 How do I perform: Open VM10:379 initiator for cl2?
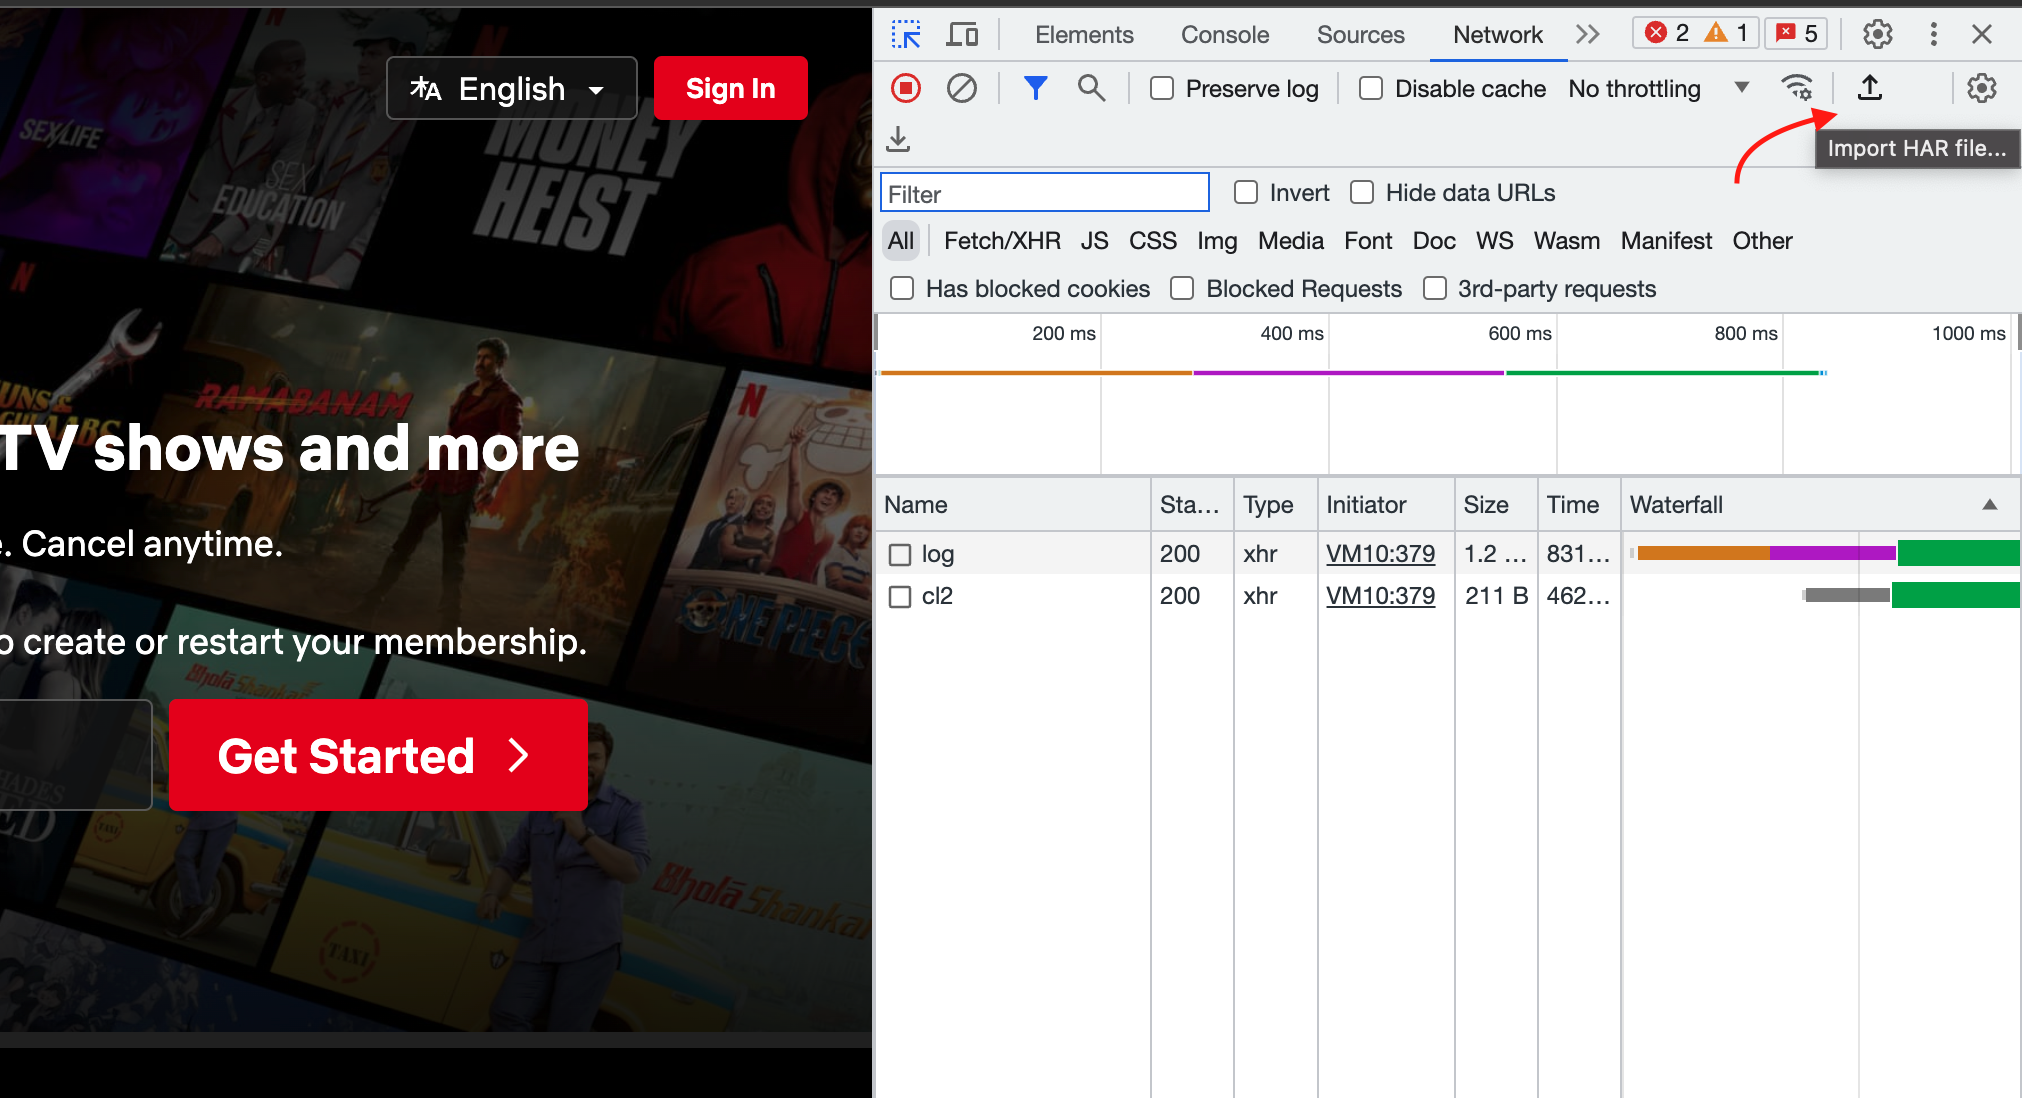1380,596
